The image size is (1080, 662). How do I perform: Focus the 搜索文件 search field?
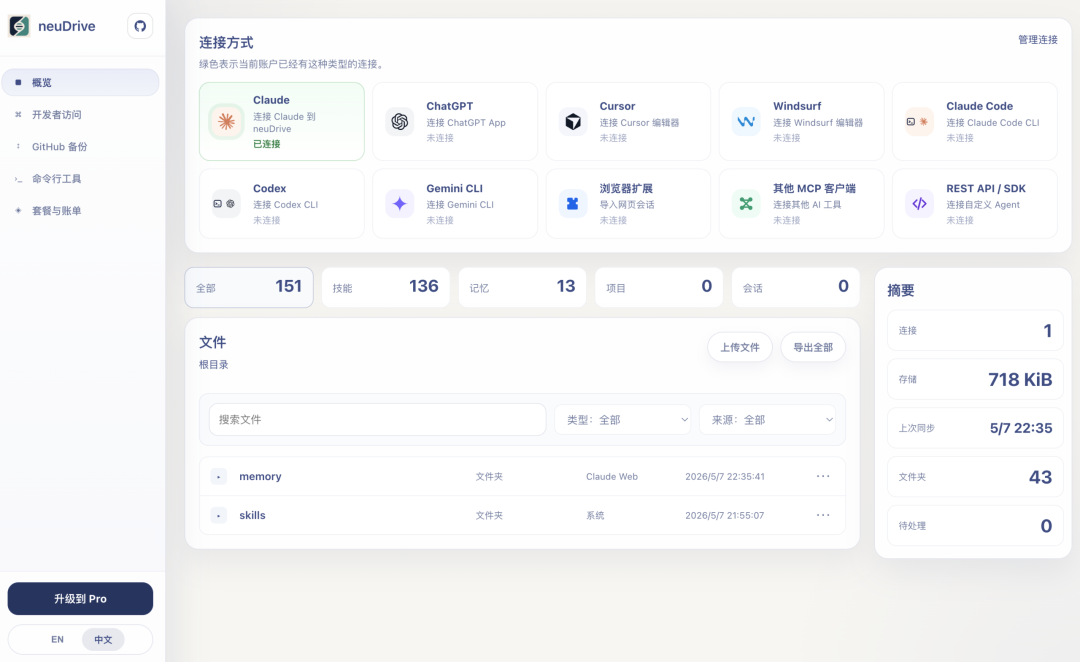click(377, 420)
